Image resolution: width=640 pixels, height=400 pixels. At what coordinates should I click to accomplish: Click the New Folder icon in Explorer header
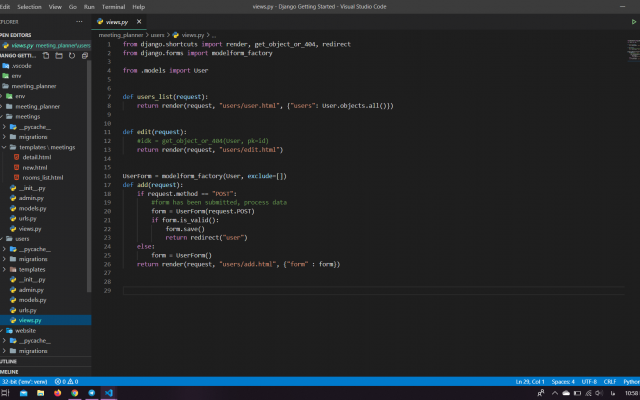click(59, 56)
